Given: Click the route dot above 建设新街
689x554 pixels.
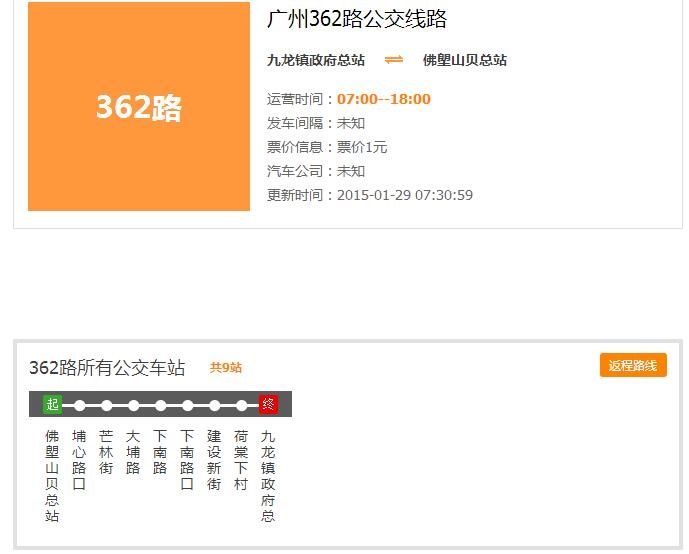Looking at the screenshot, I should coord(214,405).
